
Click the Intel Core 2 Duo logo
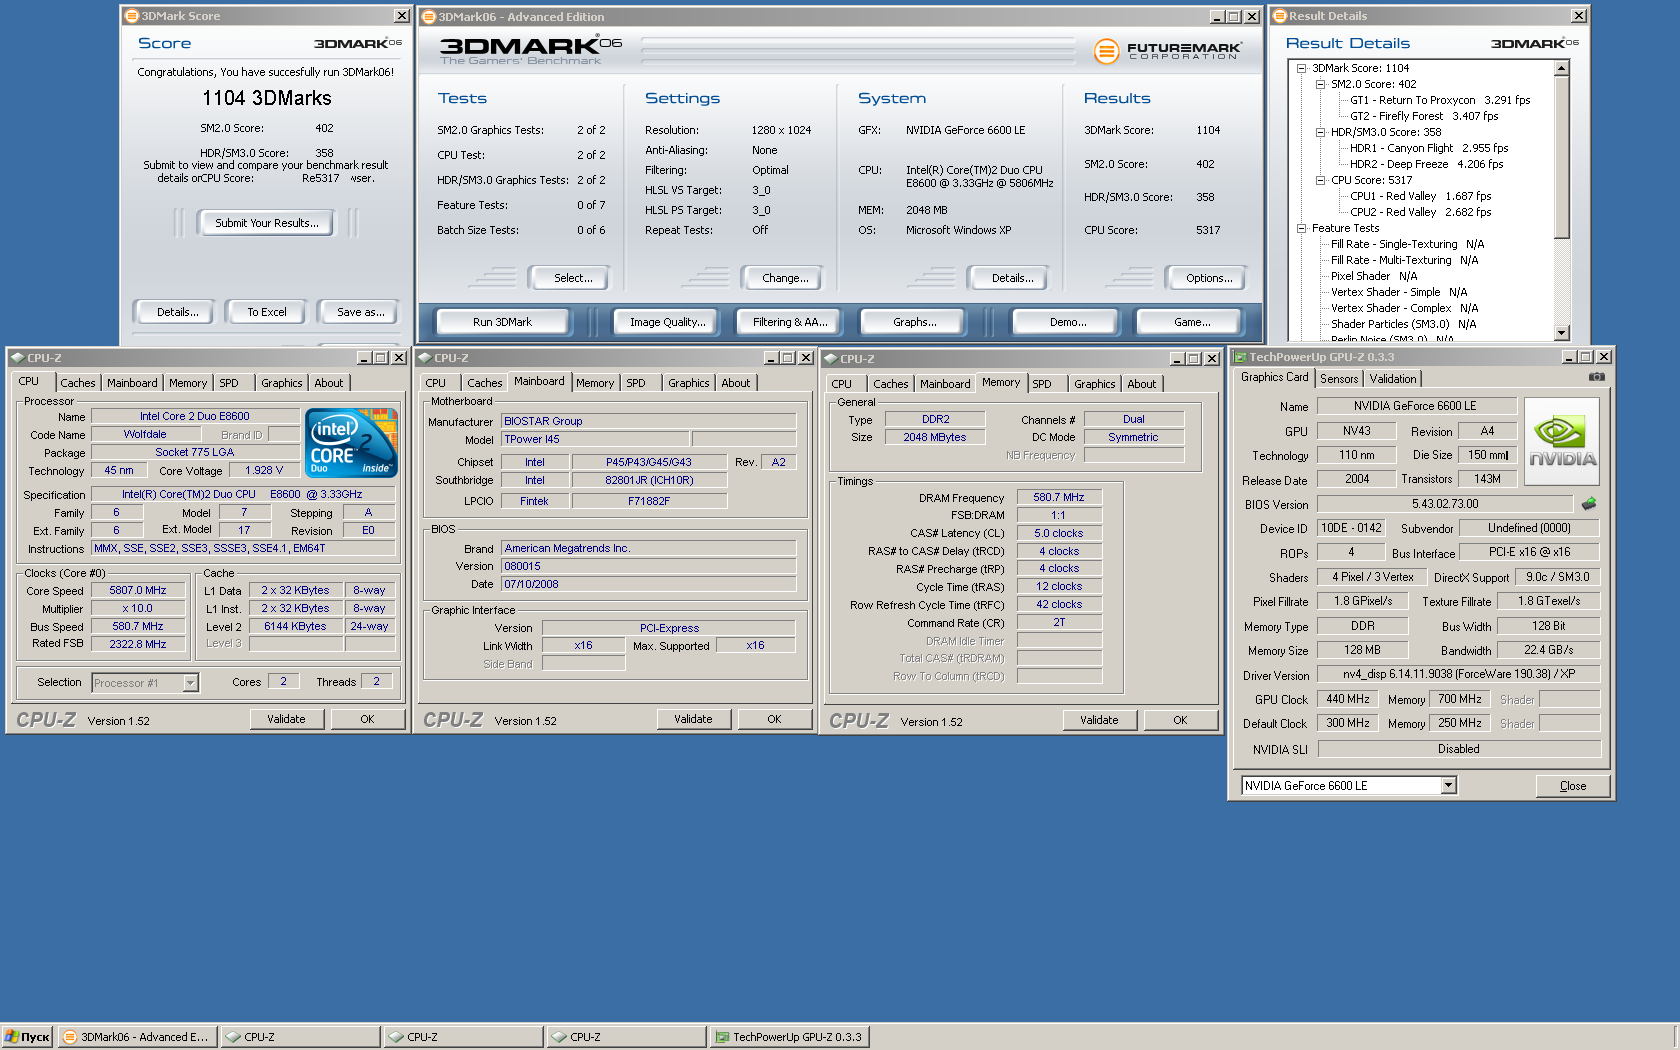(351, 442)
